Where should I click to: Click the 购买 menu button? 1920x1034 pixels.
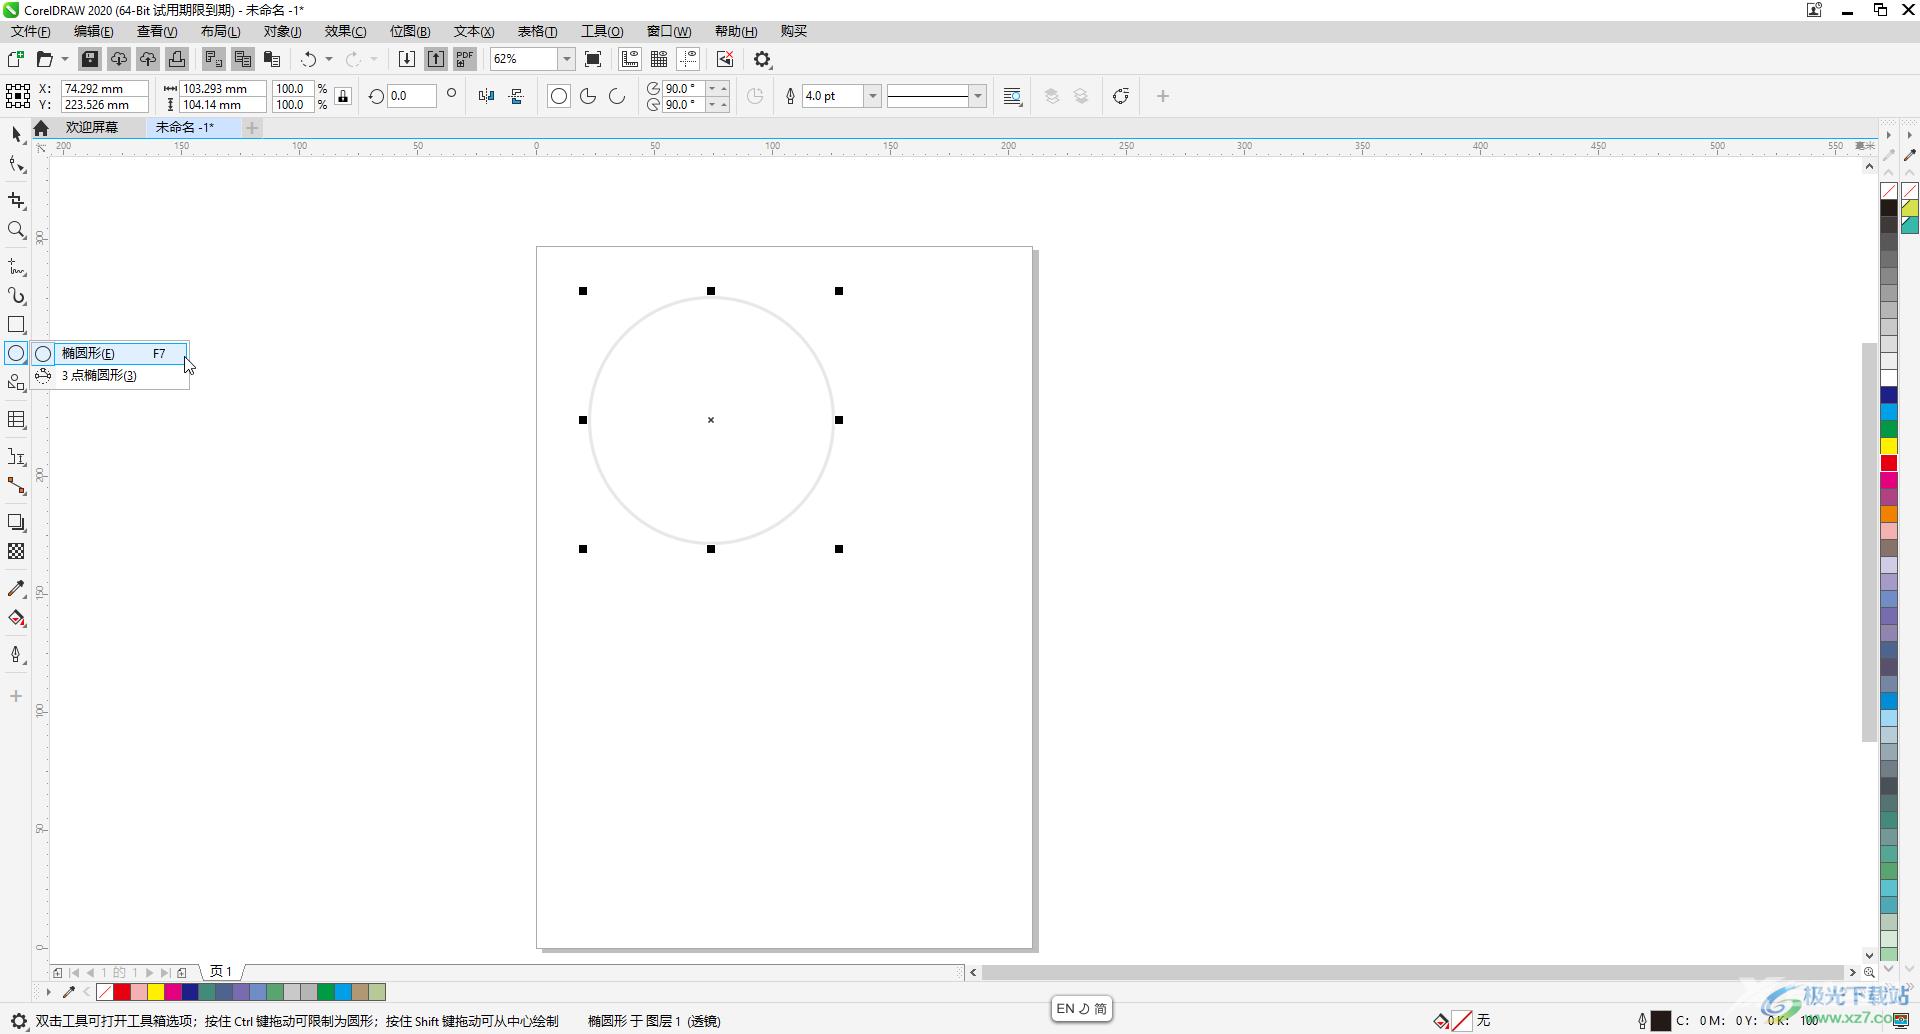[794, 31]
